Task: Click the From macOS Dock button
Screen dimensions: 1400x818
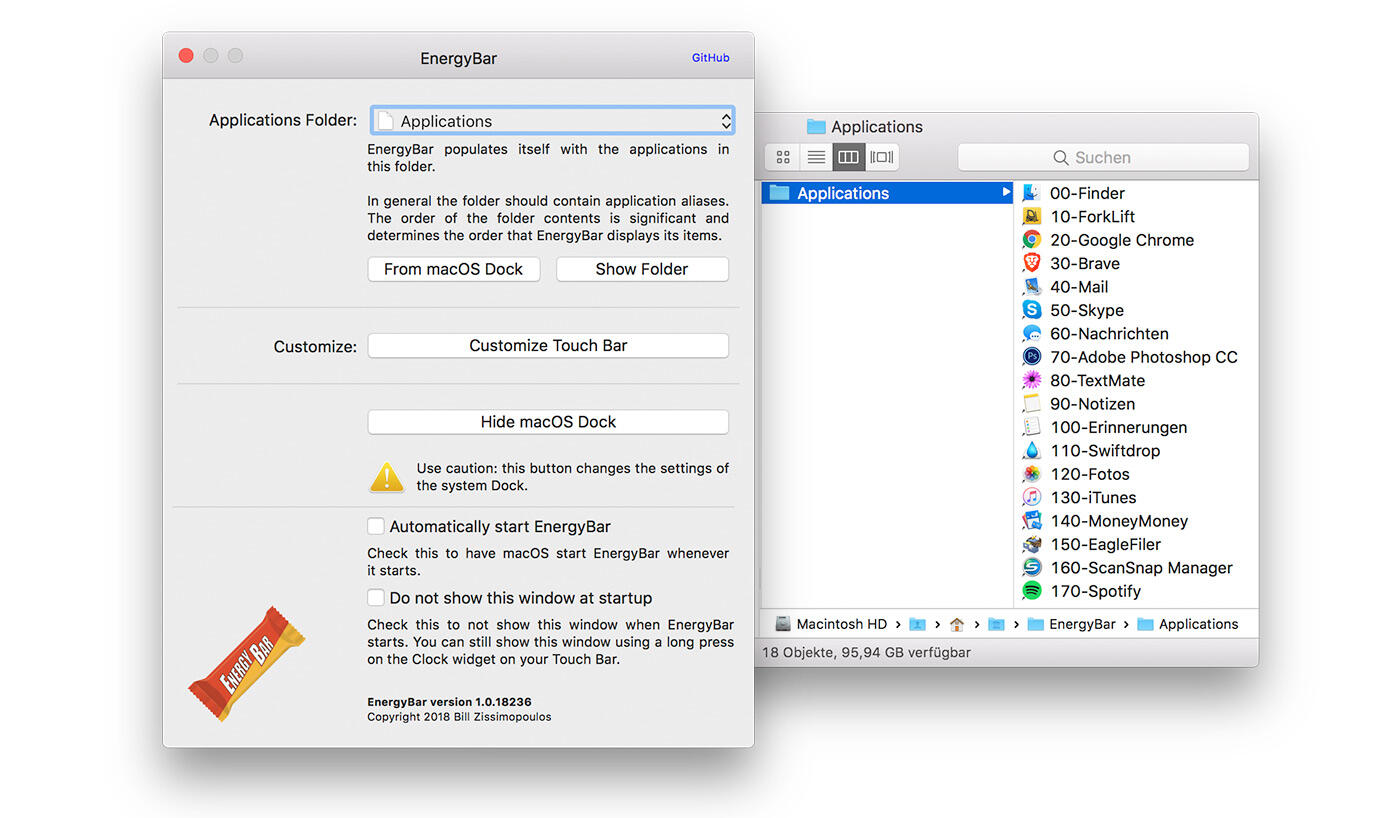Action: click(x=453, y=269)
